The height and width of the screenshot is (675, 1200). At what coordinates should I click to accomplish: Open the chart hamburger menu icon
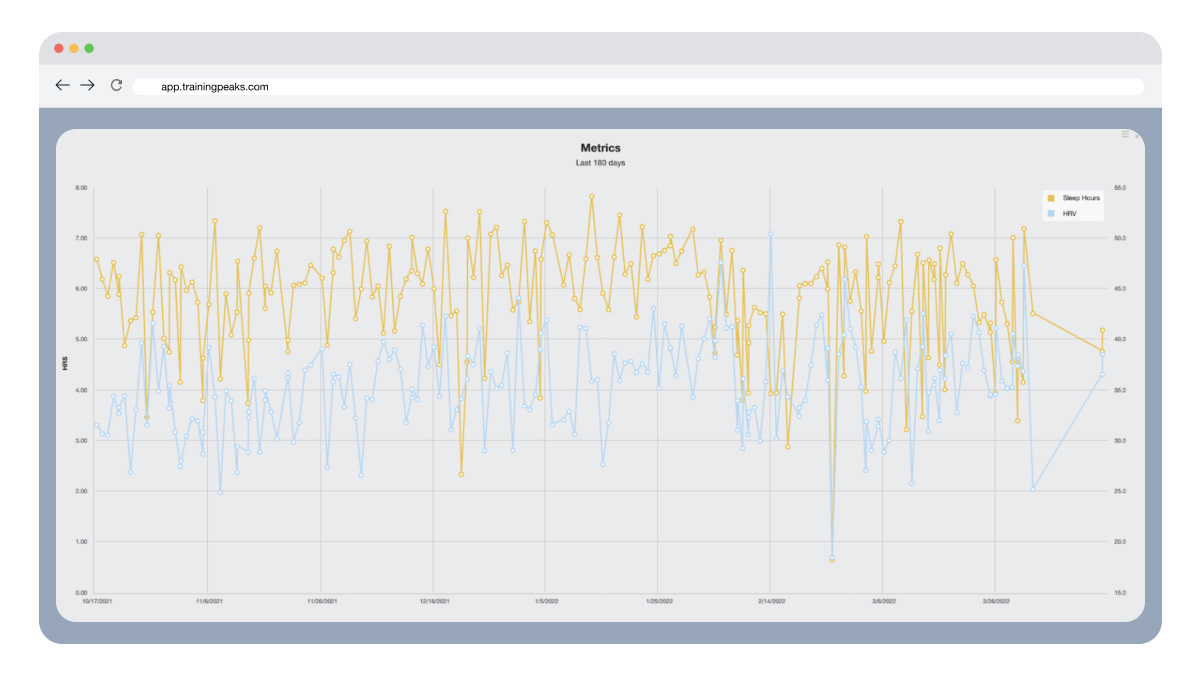[1125, 134]
